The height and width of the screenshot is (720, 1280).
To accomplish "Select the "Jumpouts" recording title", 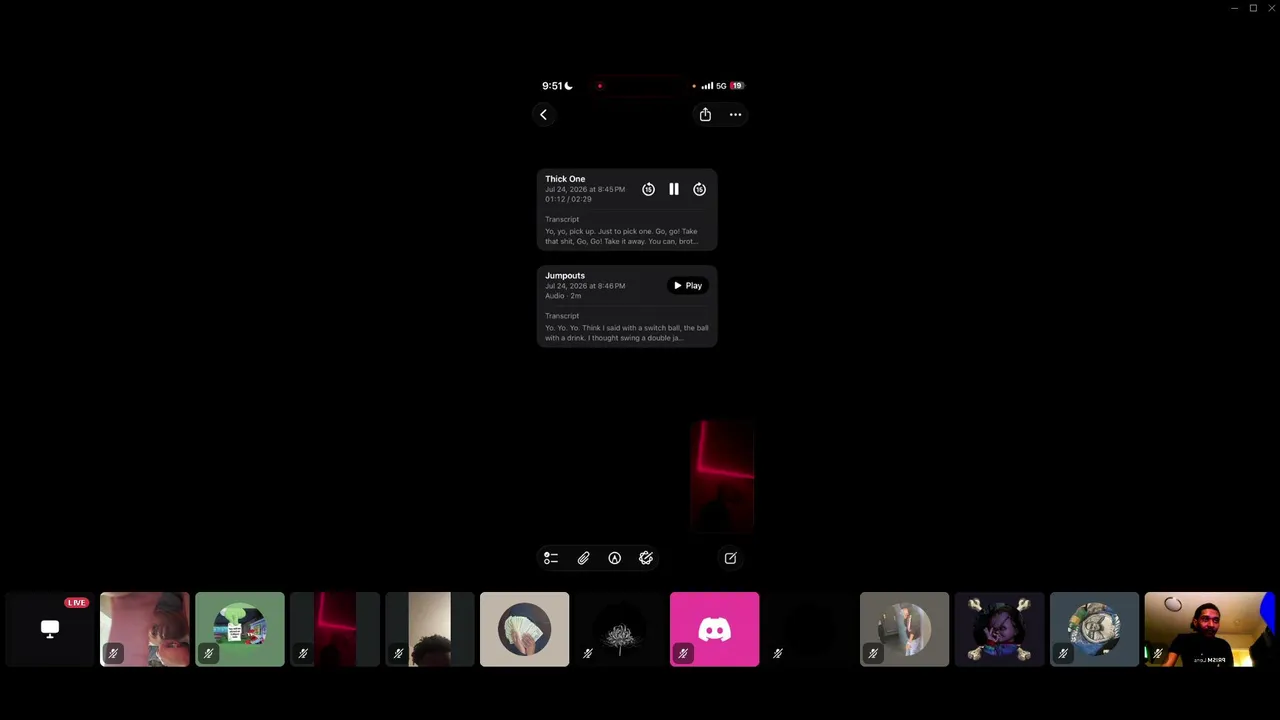I will (x=565, y=276).
